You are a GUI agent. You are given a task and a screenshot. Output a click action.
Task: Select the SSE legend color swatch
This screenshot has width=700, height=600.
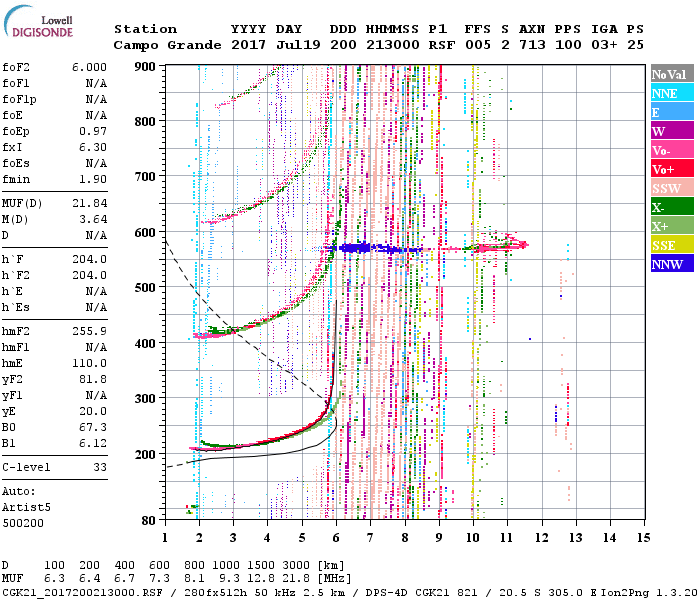tap(672, 245)
